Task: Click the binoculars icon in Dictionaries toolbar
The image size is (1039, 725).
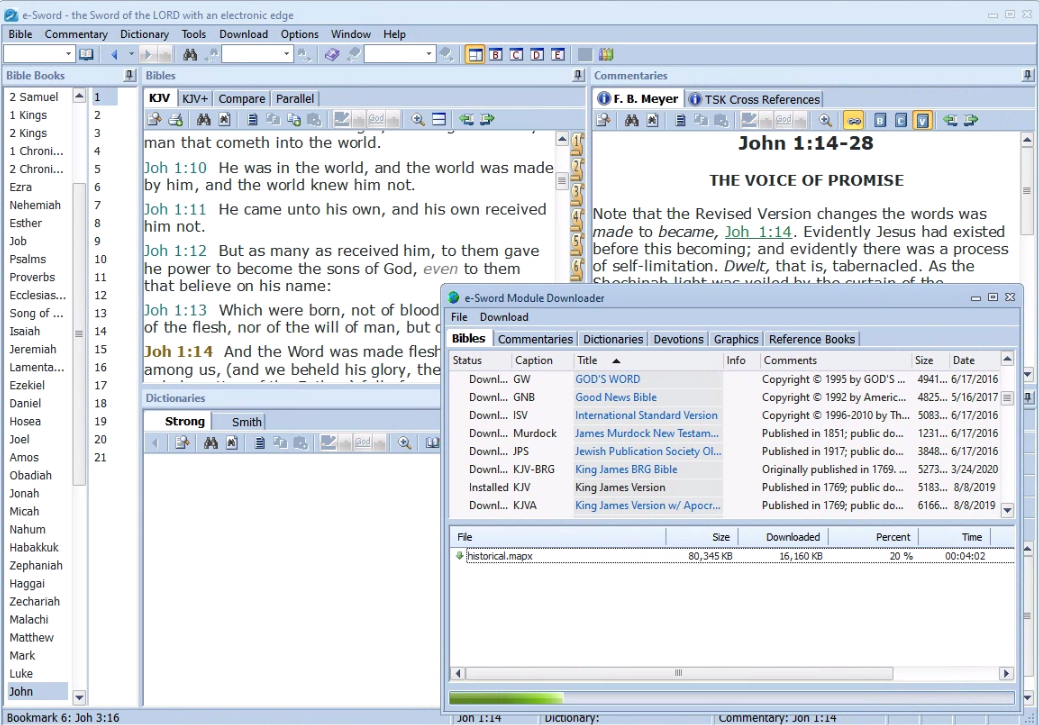Action: pos(211,442)
